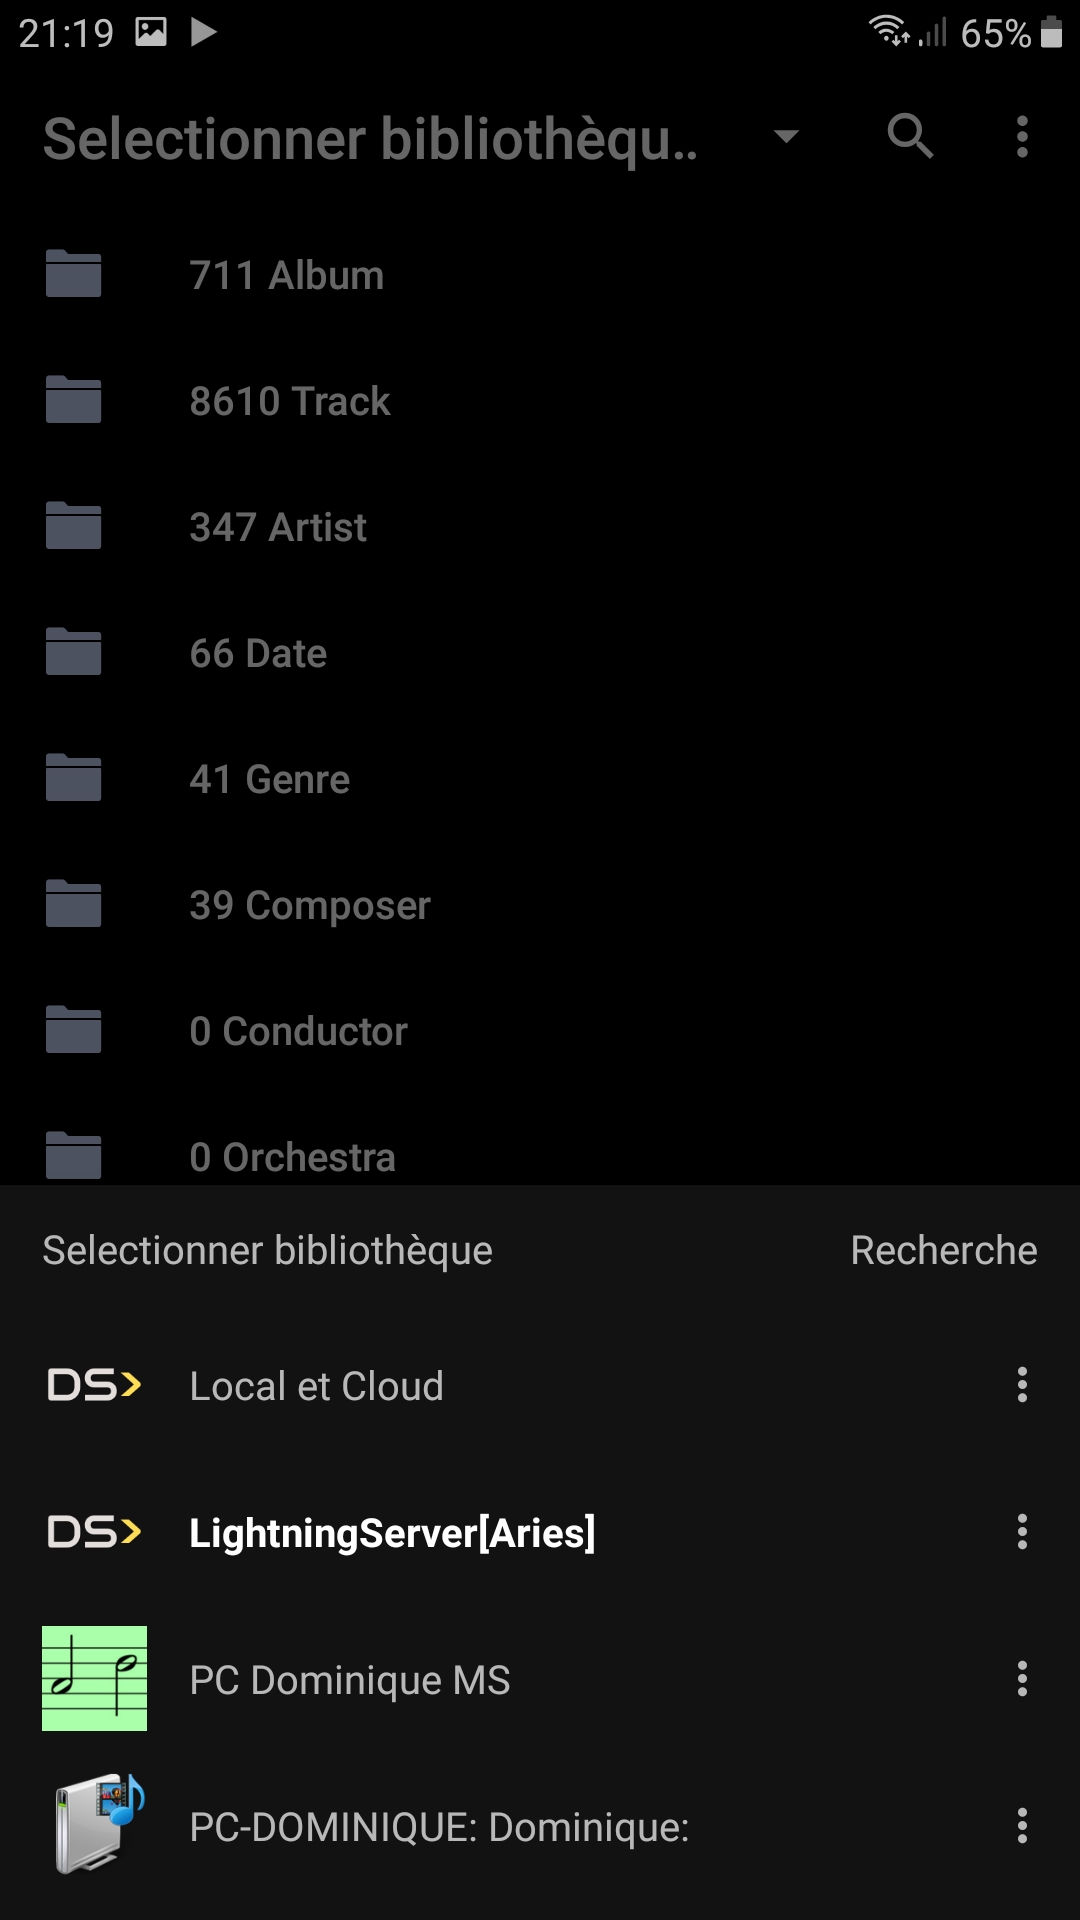The height and width of the screenshot is (1920, 1080).
Task: Select the Local et Cloud library
Action: 316,1386
